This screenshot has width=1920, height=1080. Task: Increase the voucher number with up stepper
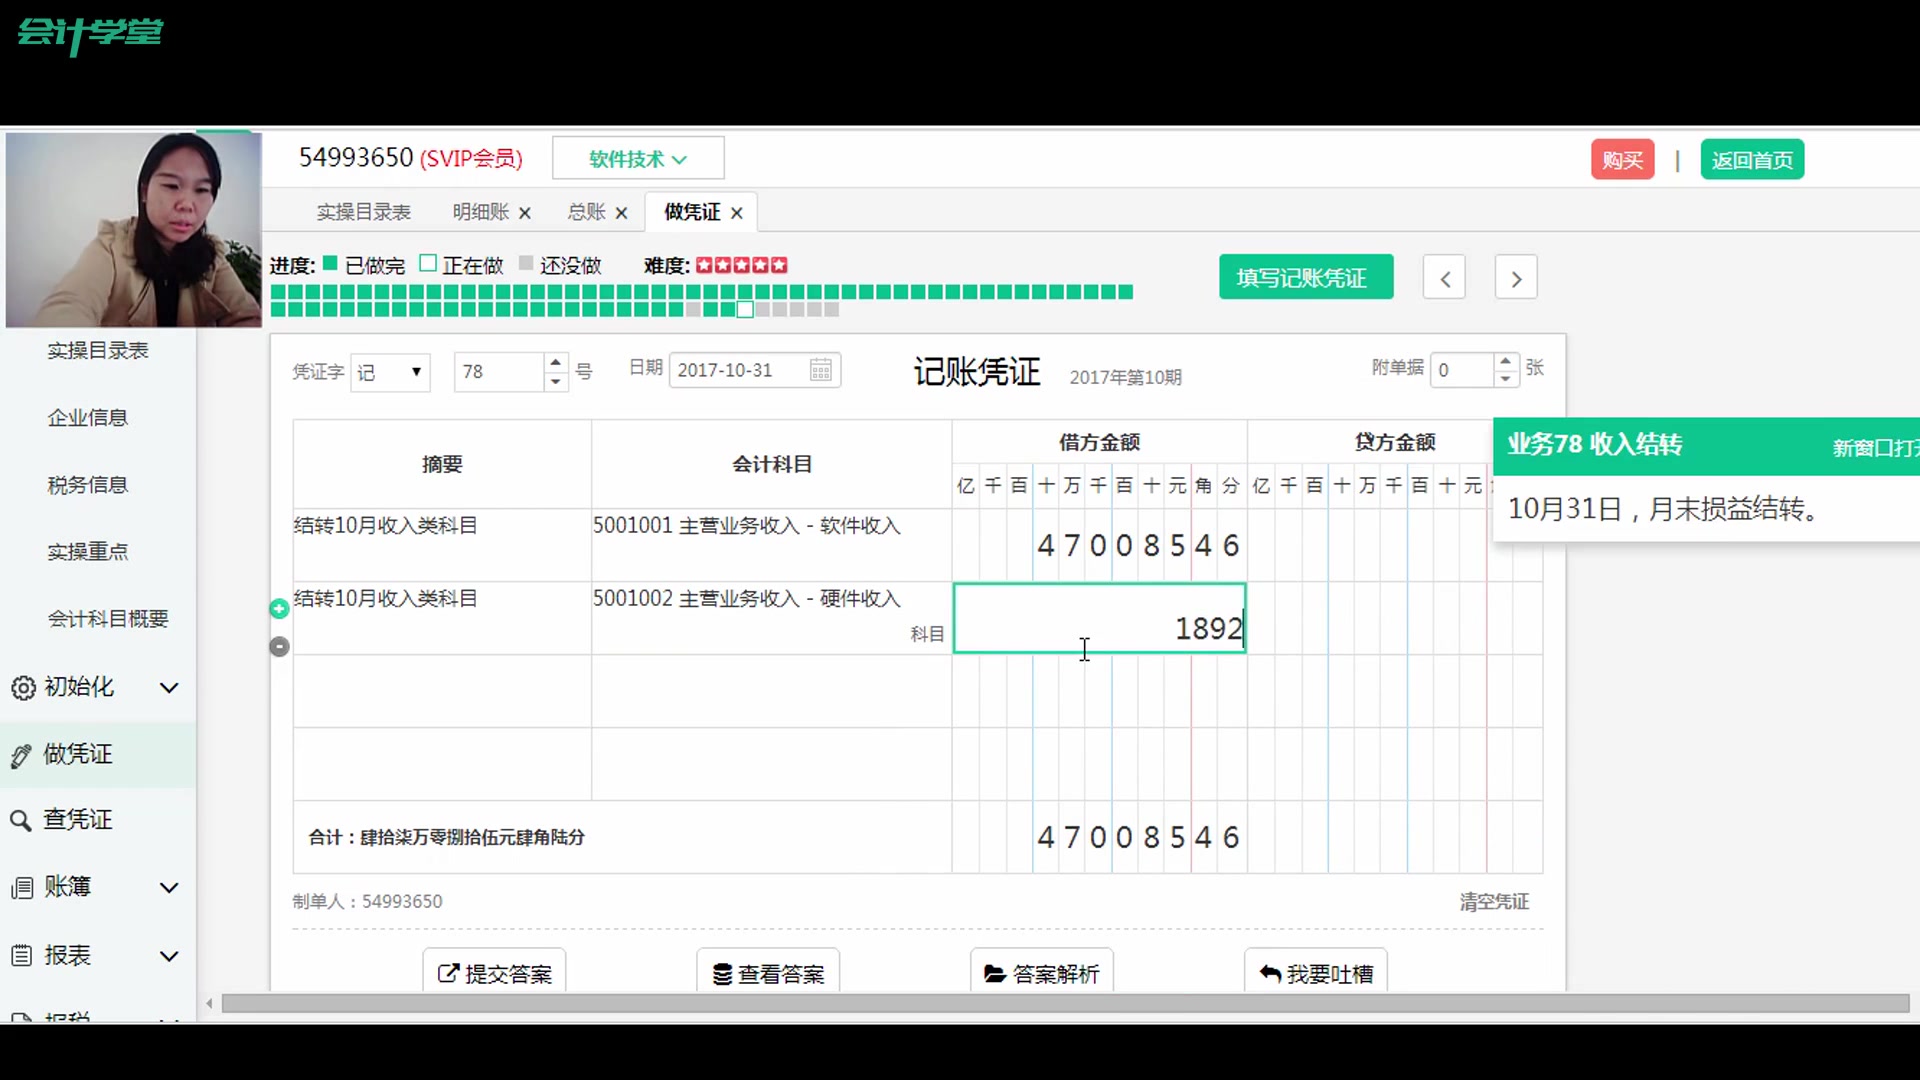[556, 362]
